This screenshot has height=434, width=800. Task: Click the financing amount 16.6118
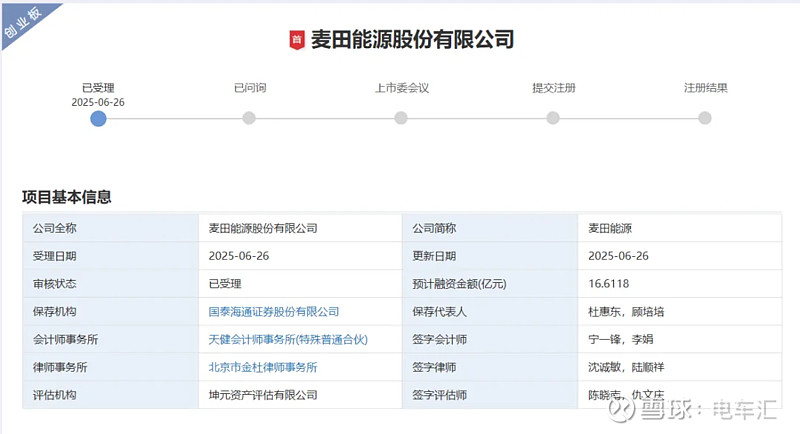click(x=609, y=284)
